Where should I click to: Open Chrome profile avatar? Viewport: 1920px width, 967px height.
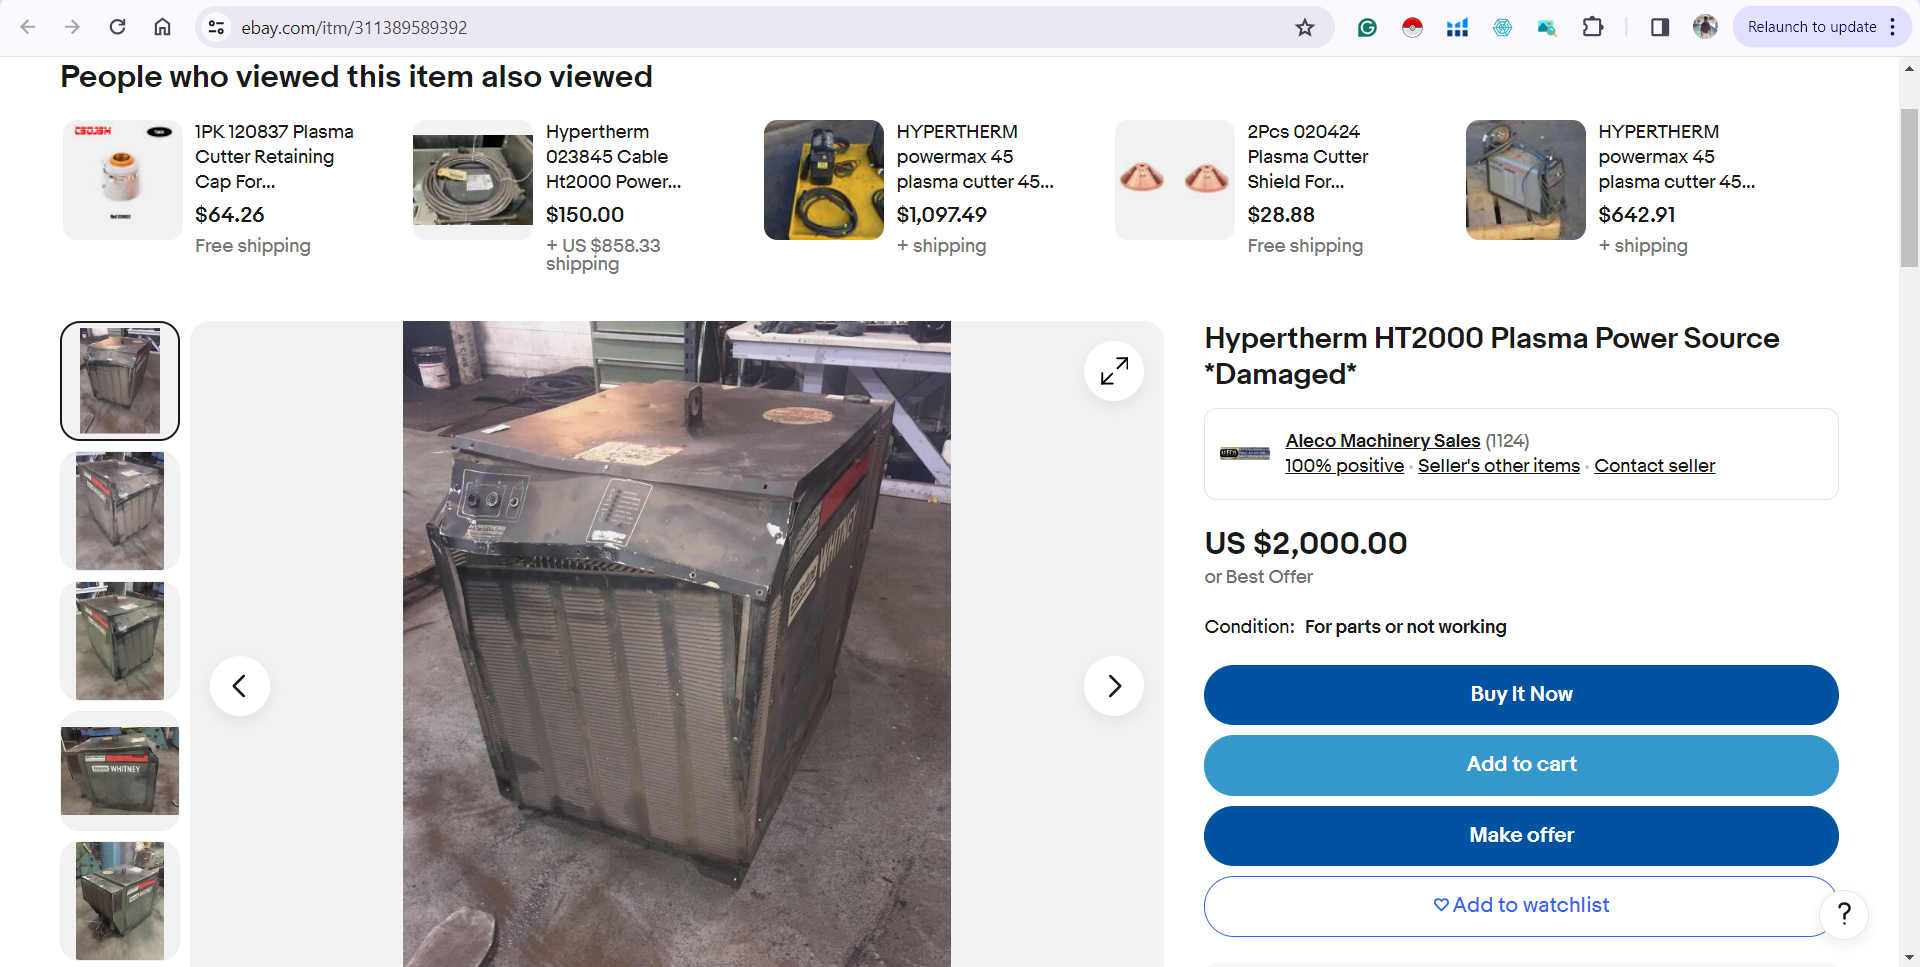click(1705, 27)
